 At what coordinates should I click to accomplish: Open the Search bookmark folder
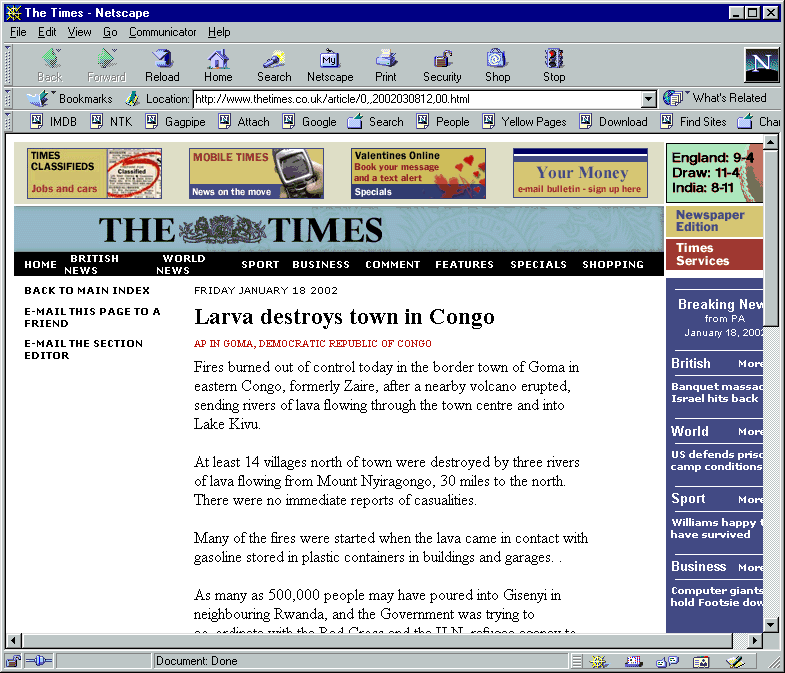coord(375,122)
